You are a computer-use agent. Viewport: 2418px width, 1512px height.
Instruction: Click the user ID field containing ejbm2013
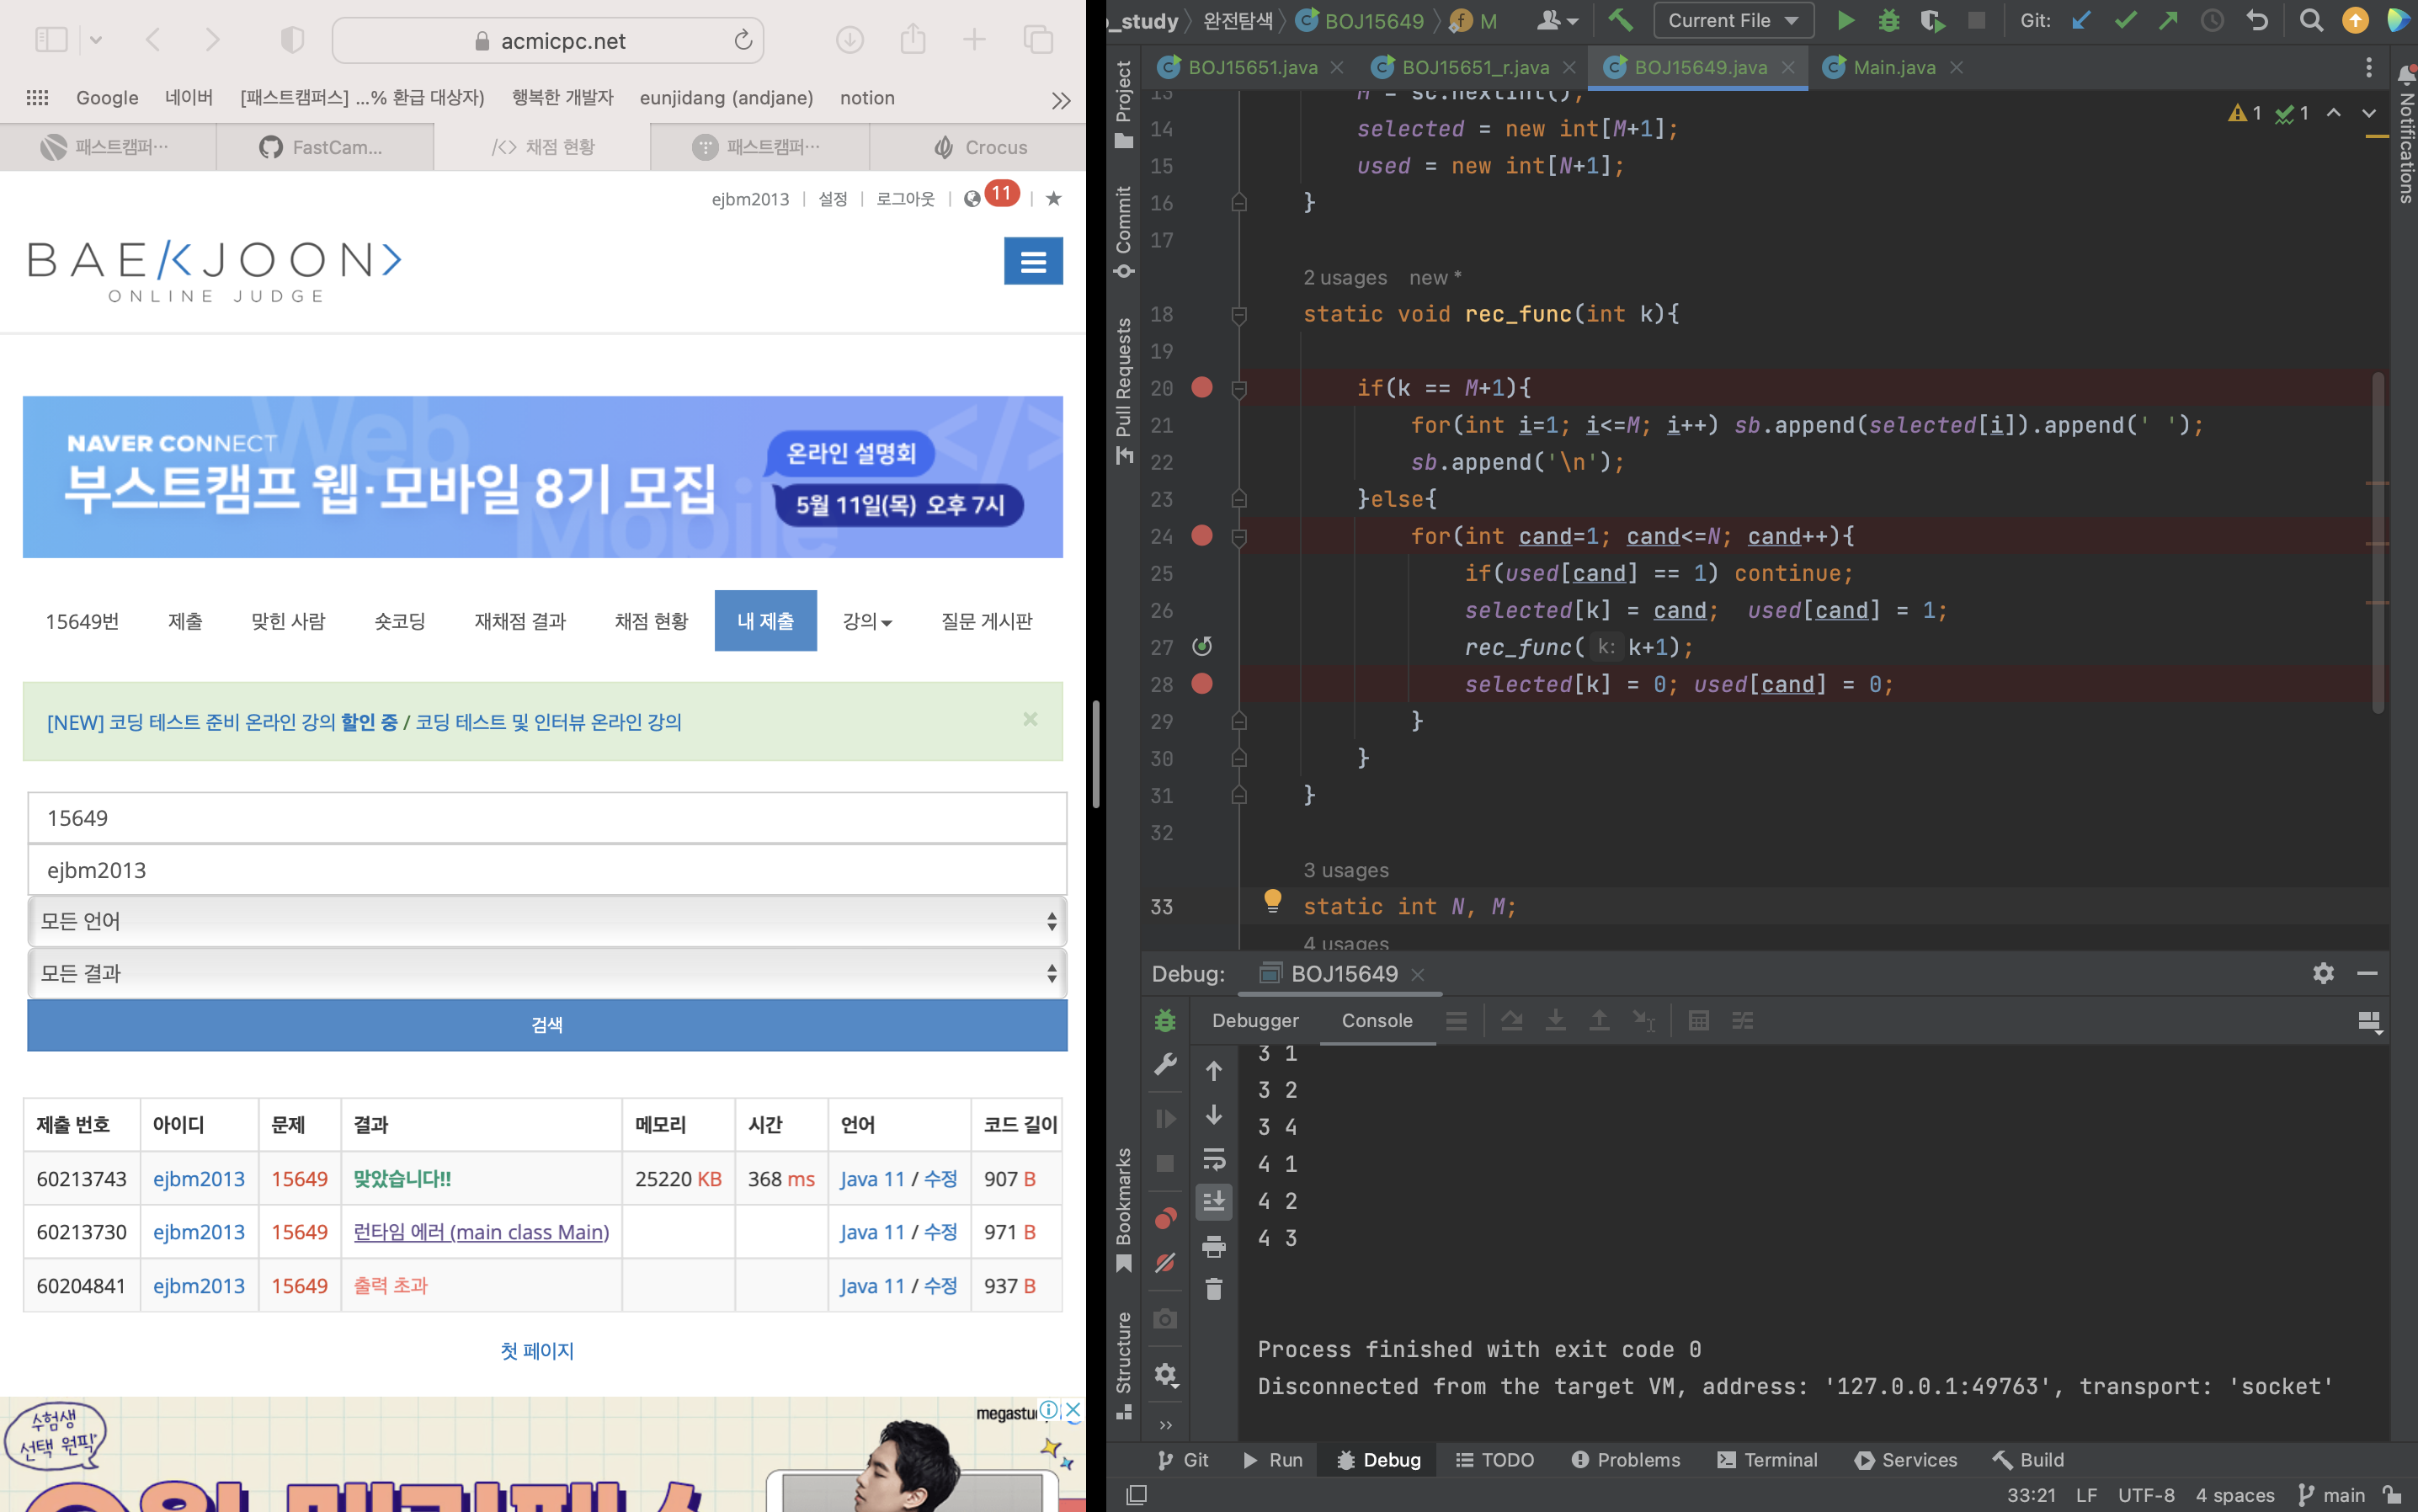(x=547, y=870)
